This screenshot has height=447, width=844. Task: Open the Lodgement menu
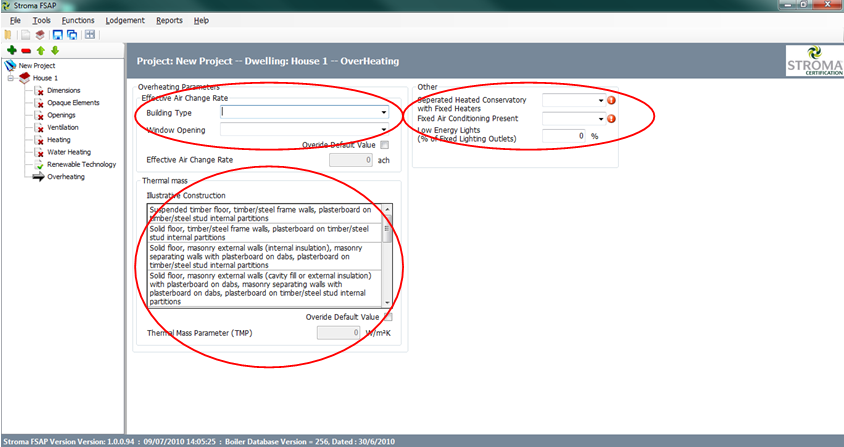[125, 20]
